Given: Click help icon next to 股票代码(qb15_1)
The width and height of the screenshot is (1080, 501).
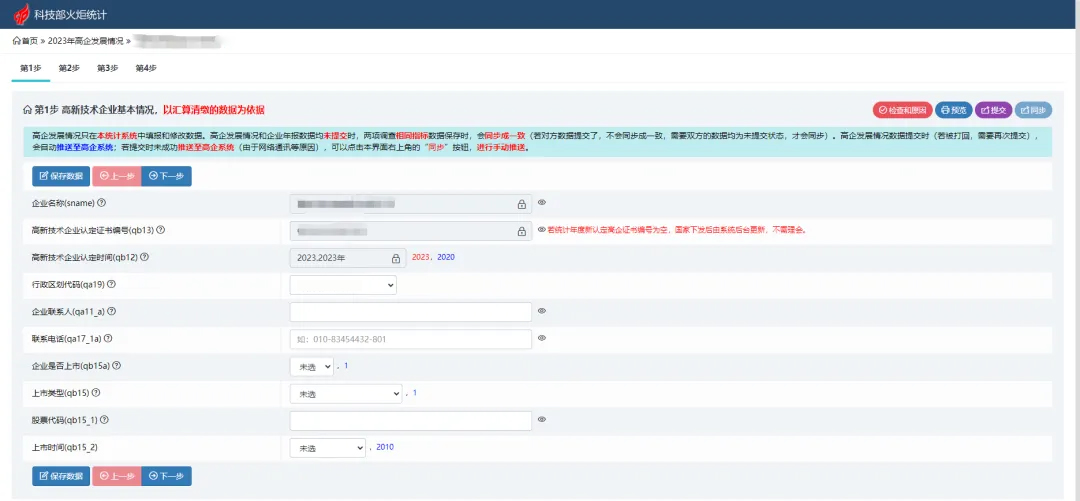Looking at the screenshot, I should (104, 420).
